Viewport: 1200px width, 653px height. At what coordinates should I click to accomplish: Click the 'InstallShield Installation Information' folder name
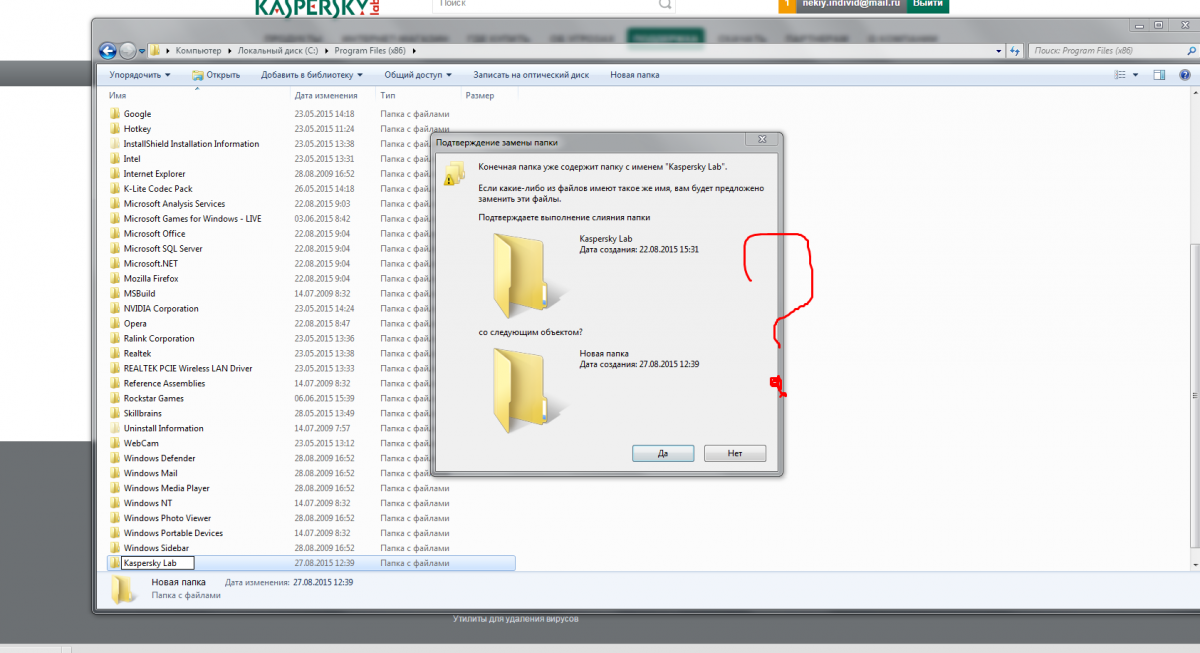(191, 144)
